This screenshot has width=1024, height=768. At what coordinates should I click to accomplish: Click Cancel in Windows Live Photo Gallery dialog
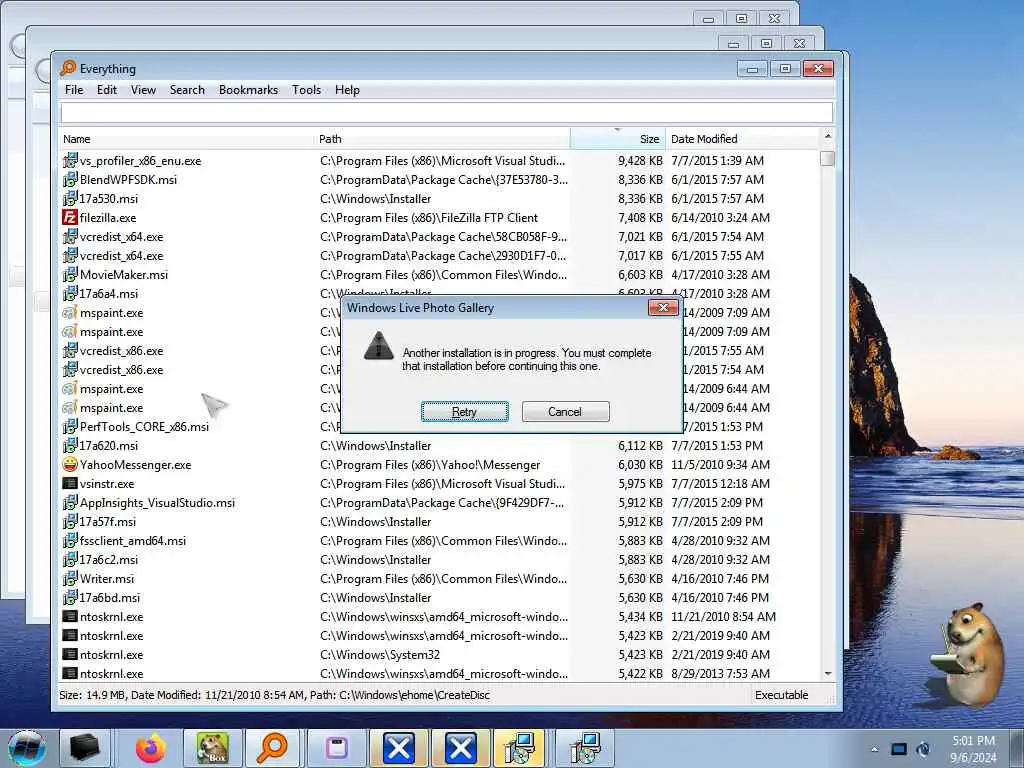565,411
